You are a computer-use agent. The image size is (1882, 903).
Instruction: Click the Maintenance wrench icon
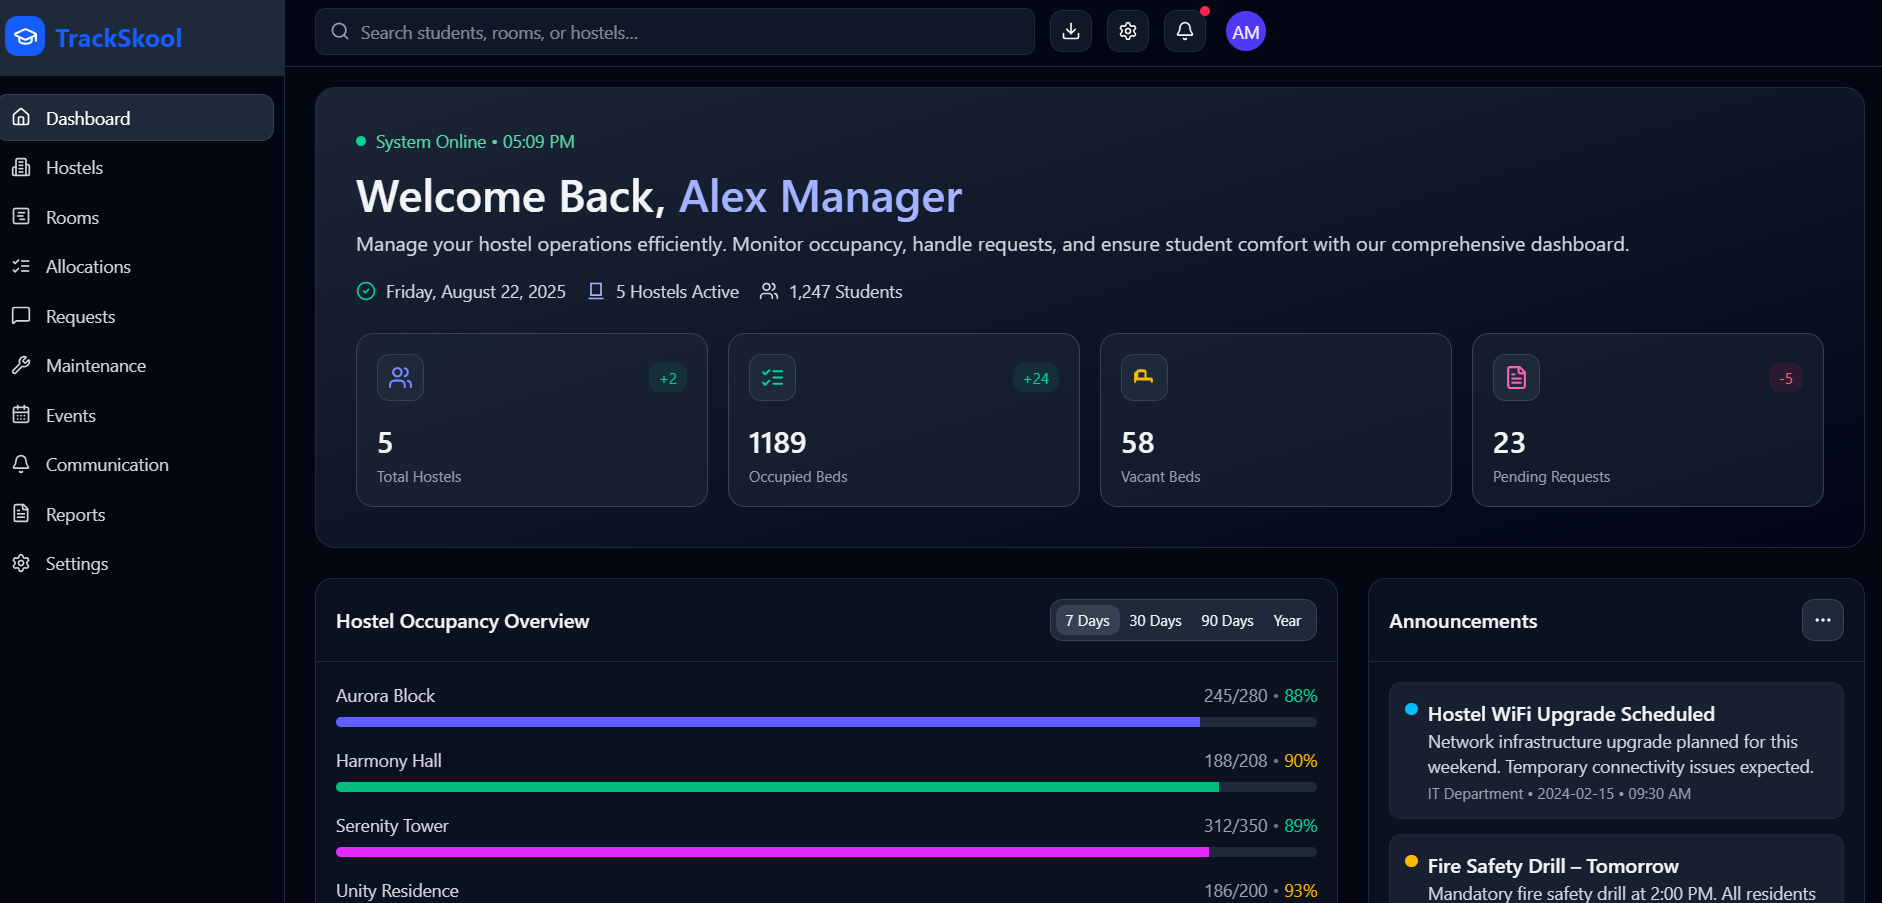click(x=22, y=365)
